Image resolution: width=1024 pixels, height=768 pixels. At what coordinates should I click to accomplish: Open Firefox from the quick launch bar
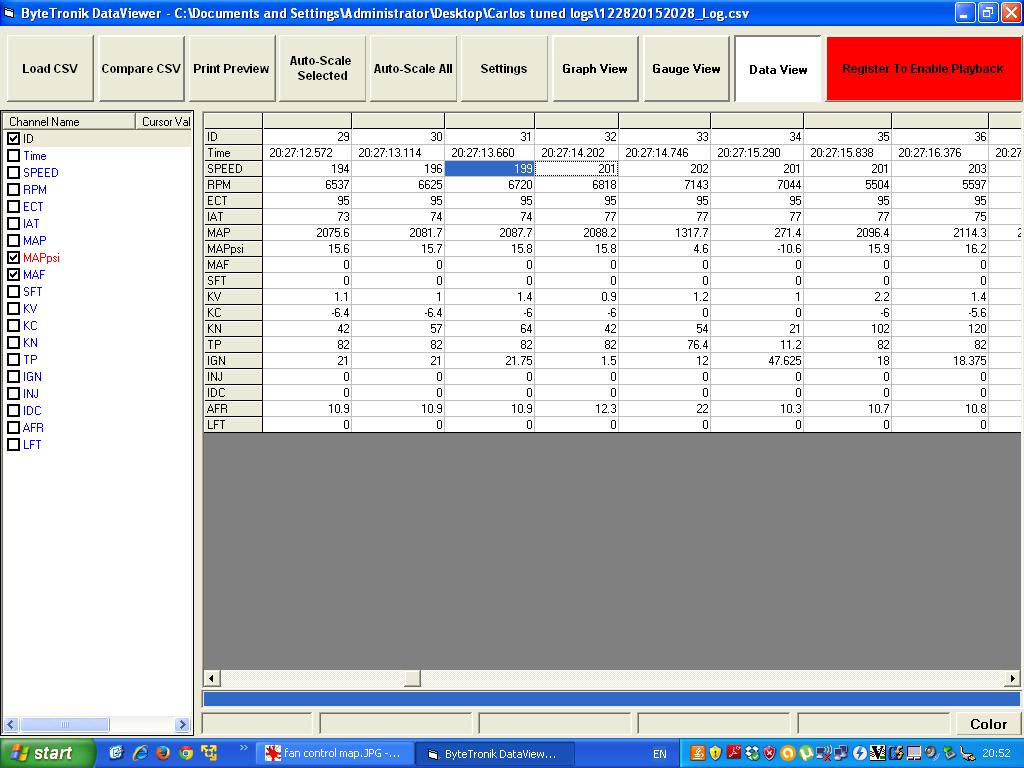(162, 753)
